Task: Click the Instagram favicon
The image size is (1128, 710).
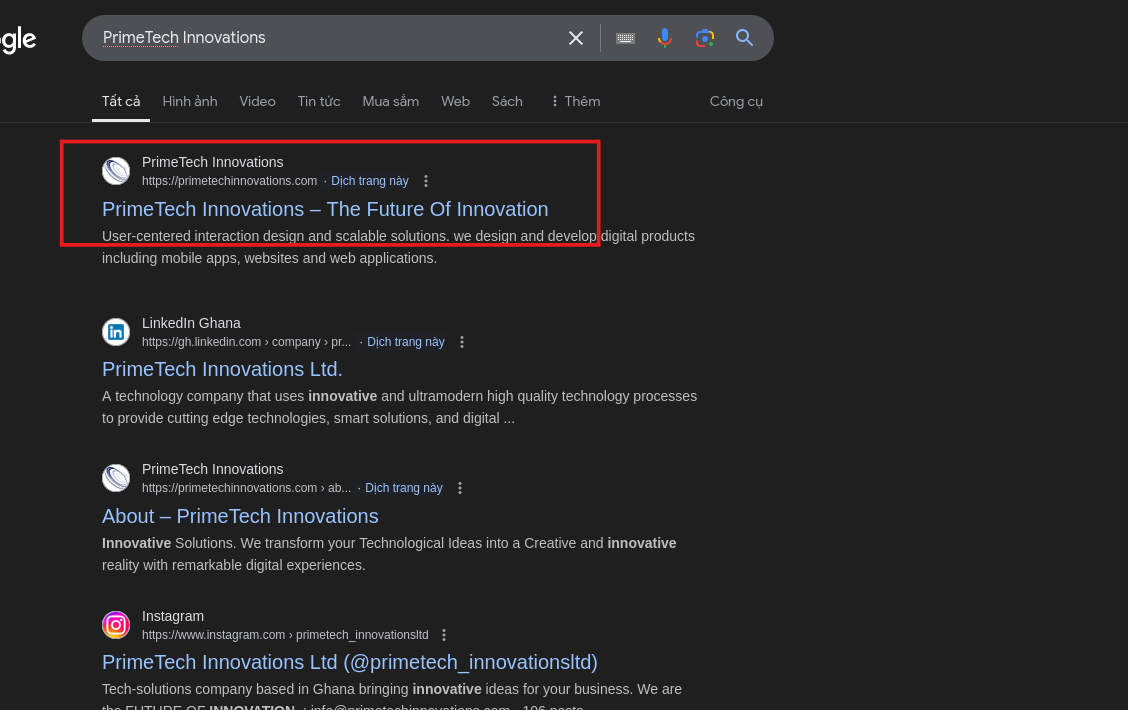Action: [x=116, y=624]
